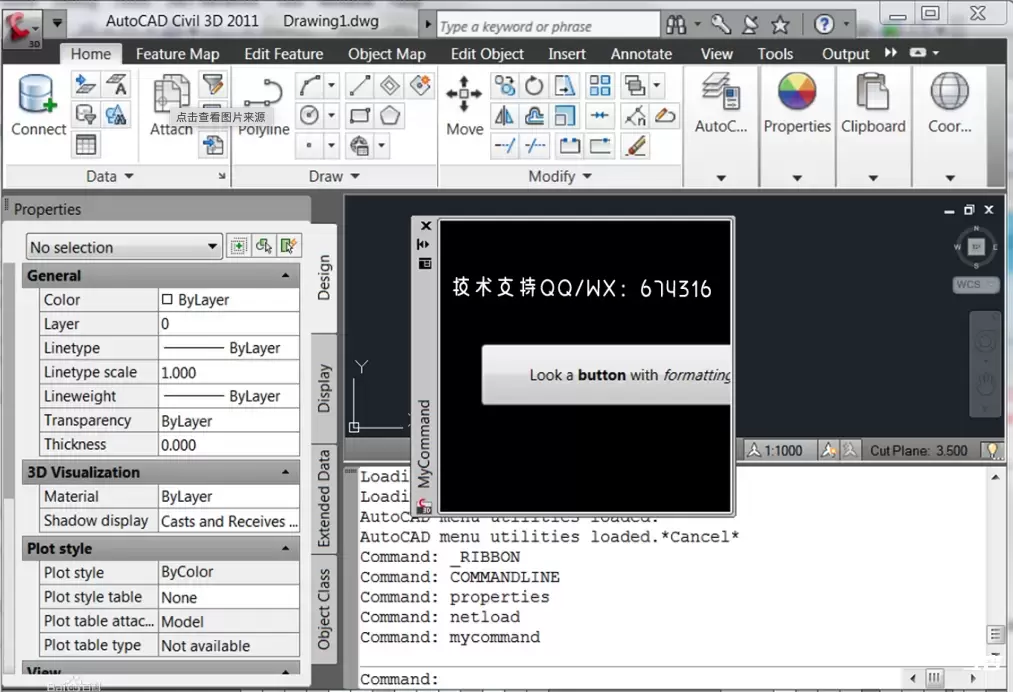Click the Help question mark icon
The height and width of the screenshot is (692, 1013).
824,25
